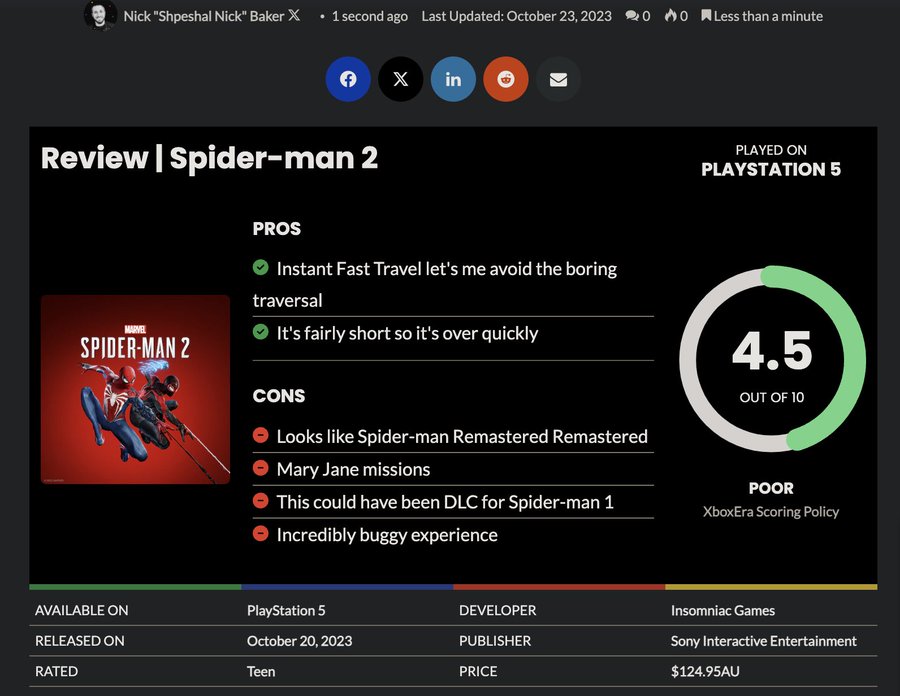The width and height of the screenshot is (900, 696).
Task: Click the Spider-Man 2 cover art
Action: point(135,389)
